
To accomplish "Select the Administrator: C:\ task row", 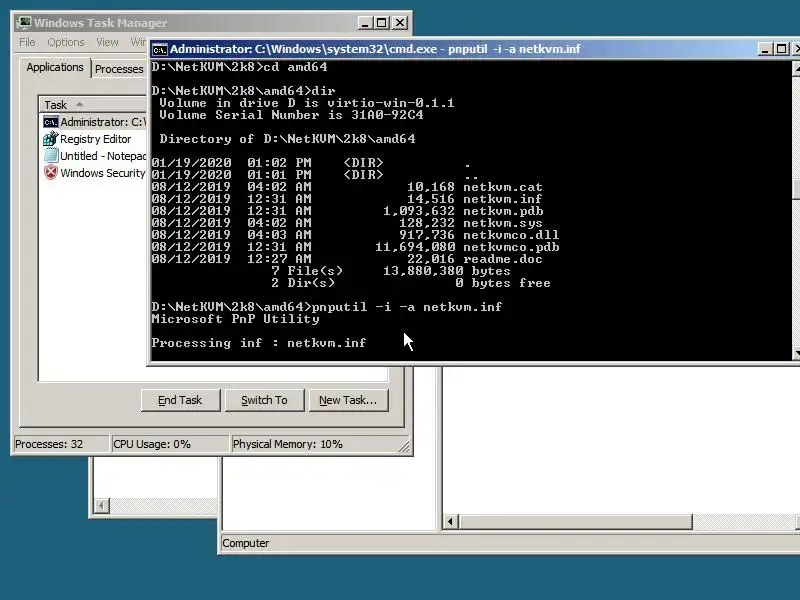I will pyautogui.click(x=95, y=122).
